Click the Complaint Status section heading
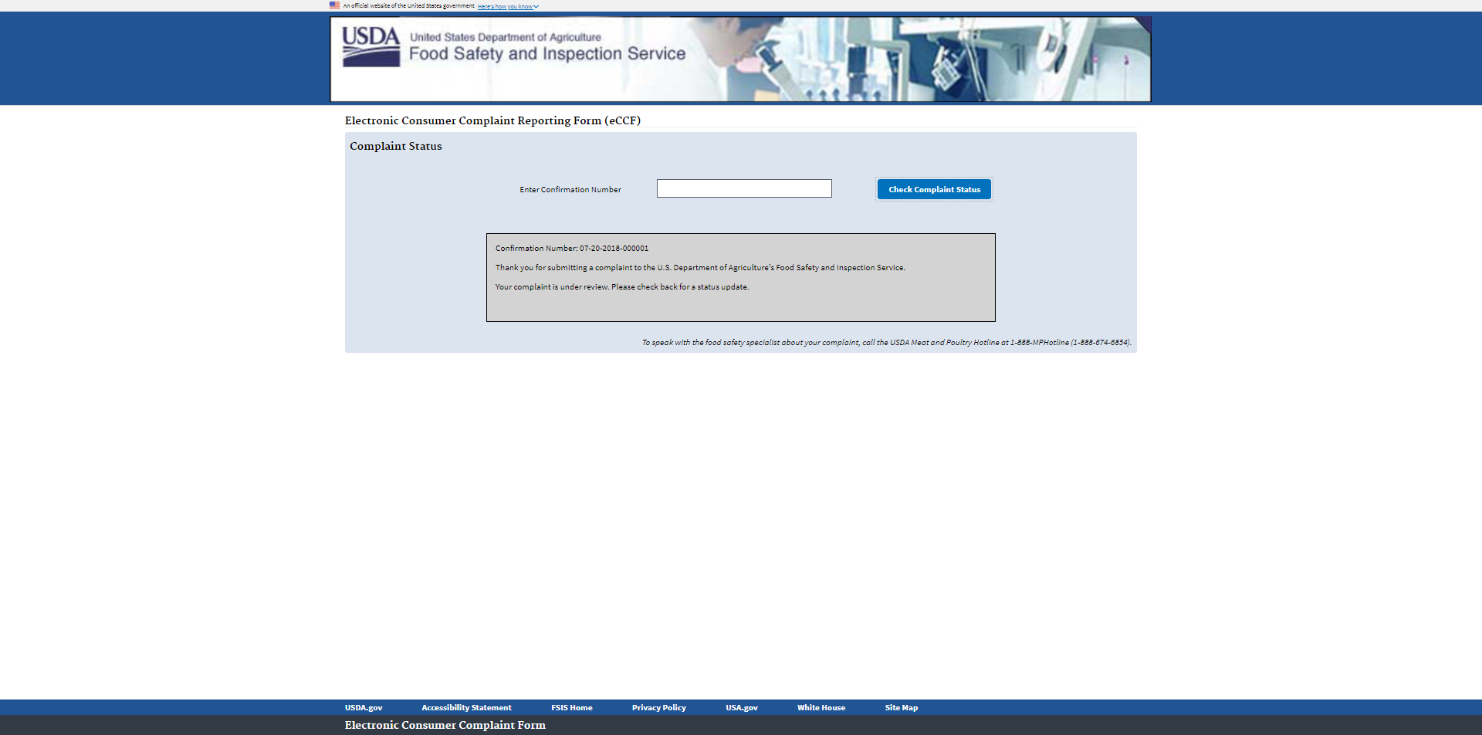Image resolution: width=1482 pixels, height=735 pixels. click(x=395, y=147)
